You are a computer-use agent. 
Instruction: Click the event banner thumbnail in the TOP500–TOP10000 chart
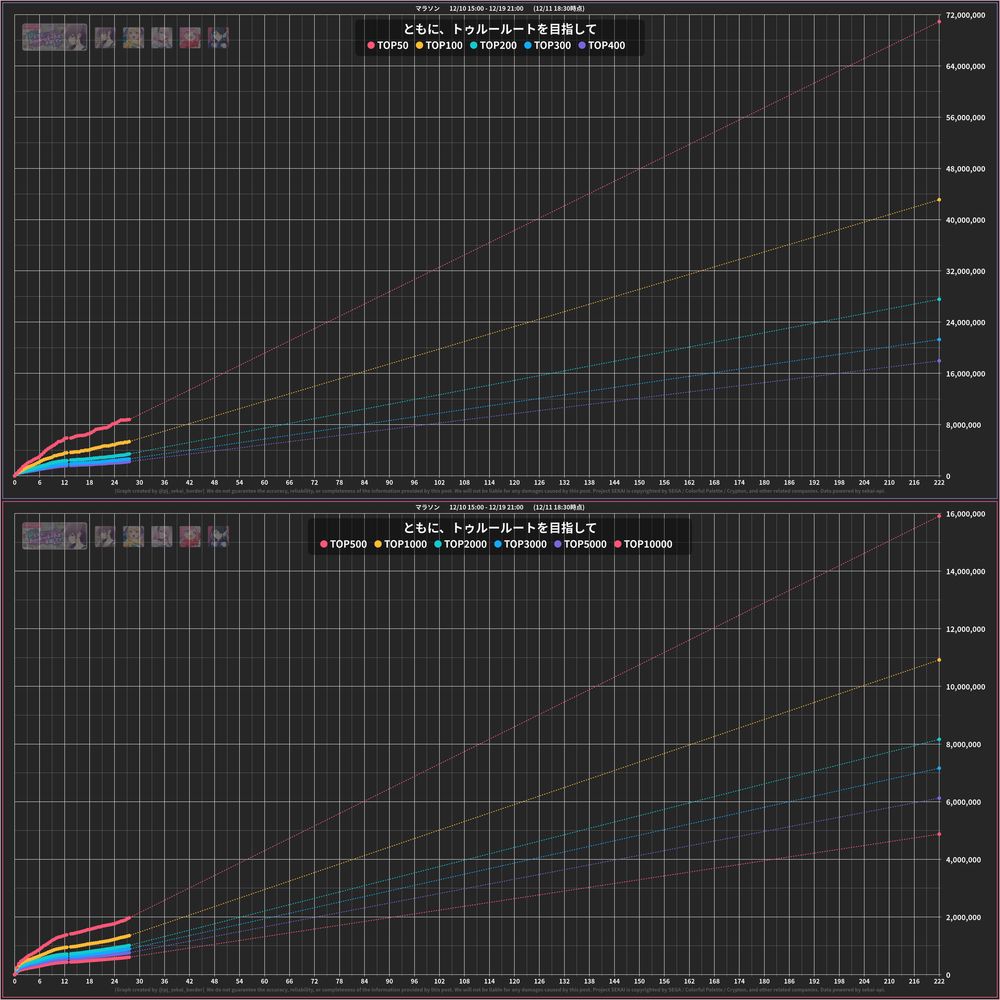[x=55, y=536]
